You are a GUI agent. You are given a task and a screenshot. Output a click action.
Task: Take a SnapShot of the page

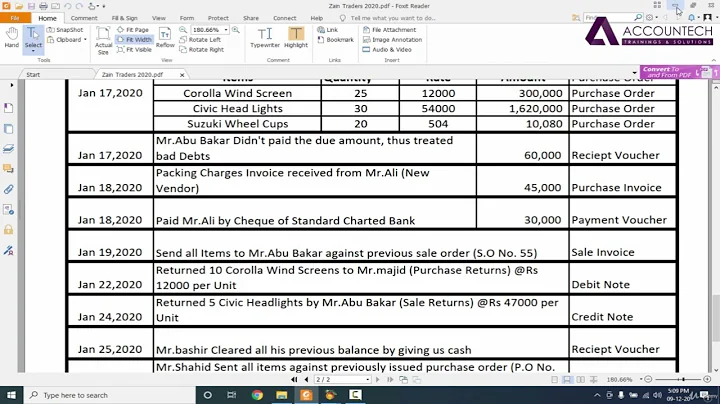click(65, 29)
